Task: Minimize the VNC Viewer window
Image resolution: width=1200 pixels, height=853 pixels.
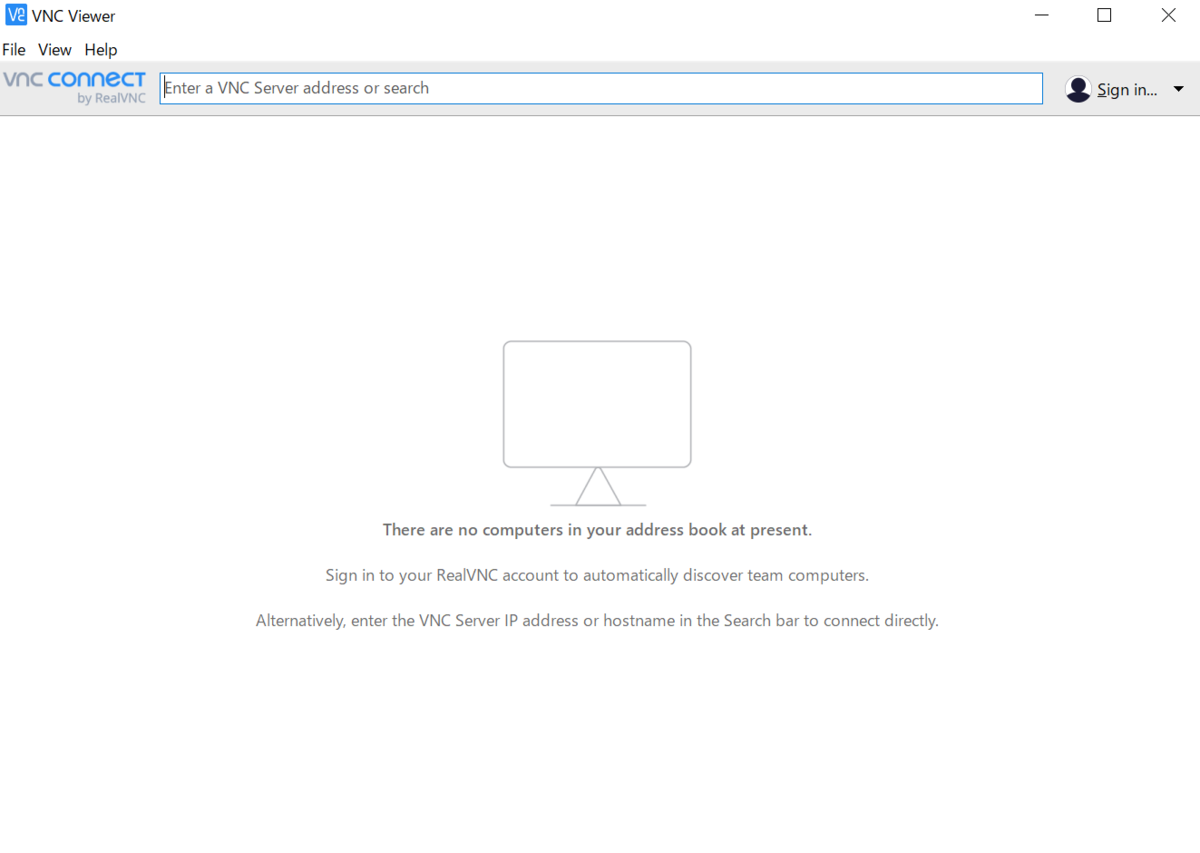Action: (x=1042, y=15)
